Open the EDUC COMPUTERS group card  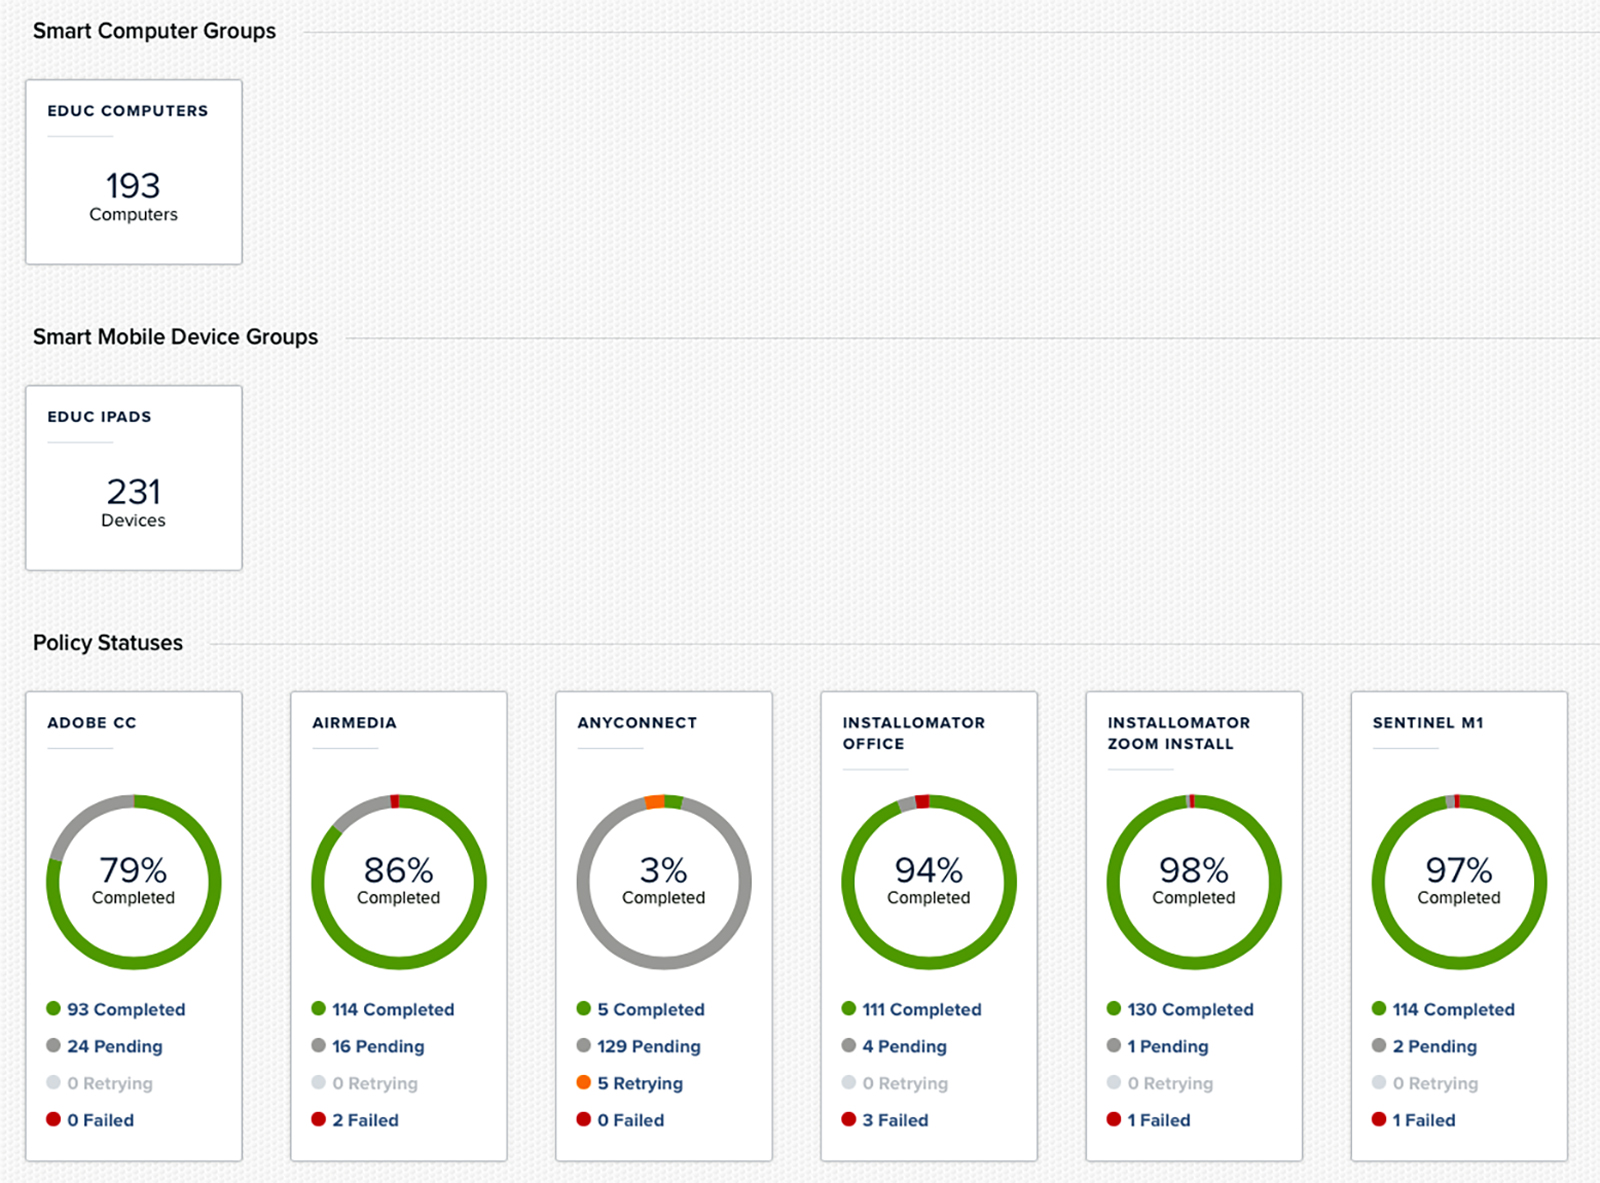[134, 172]
